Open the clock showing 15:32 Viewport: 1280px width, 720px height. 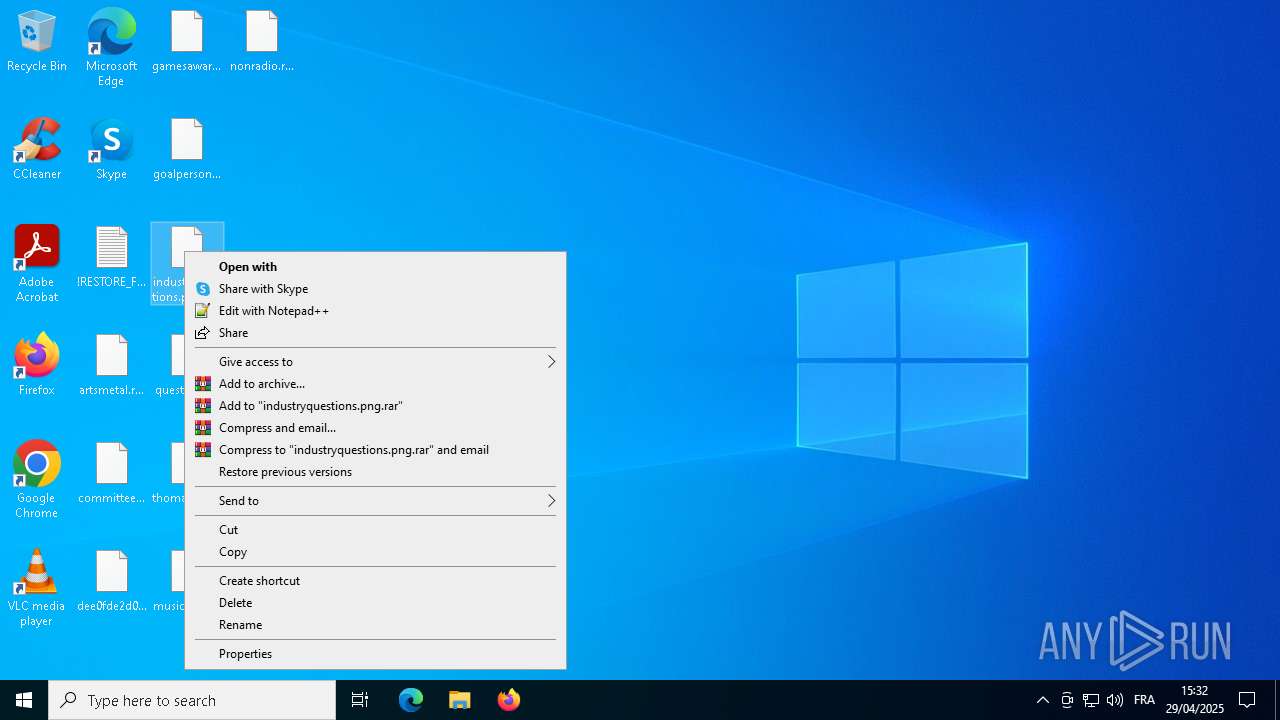coord(1194,700)
